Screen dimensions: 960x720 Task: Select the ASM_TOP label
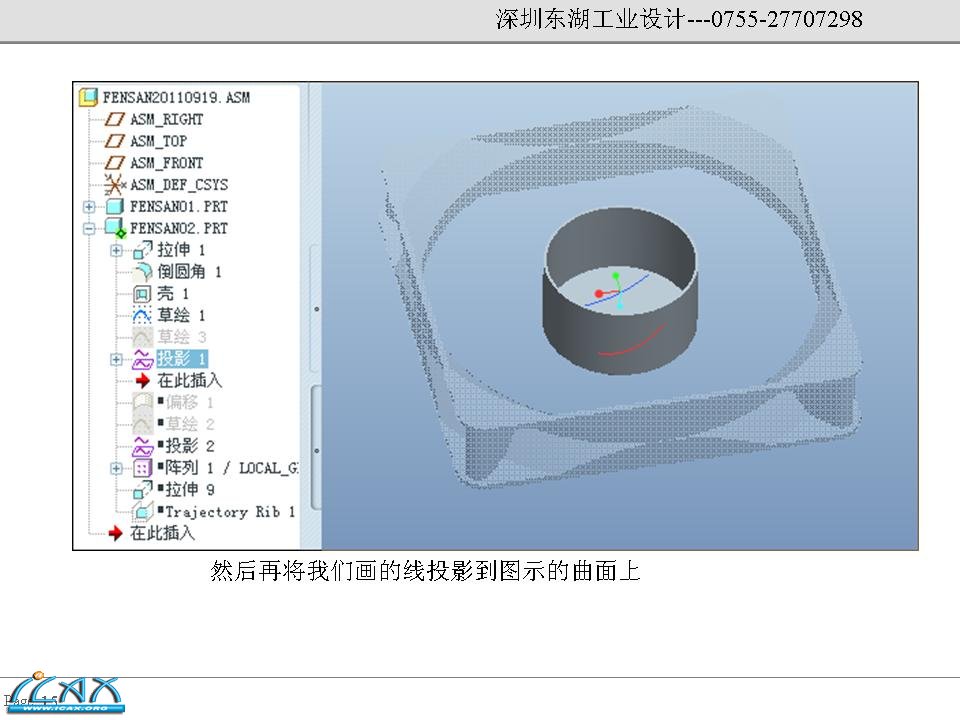coord(159,141)
